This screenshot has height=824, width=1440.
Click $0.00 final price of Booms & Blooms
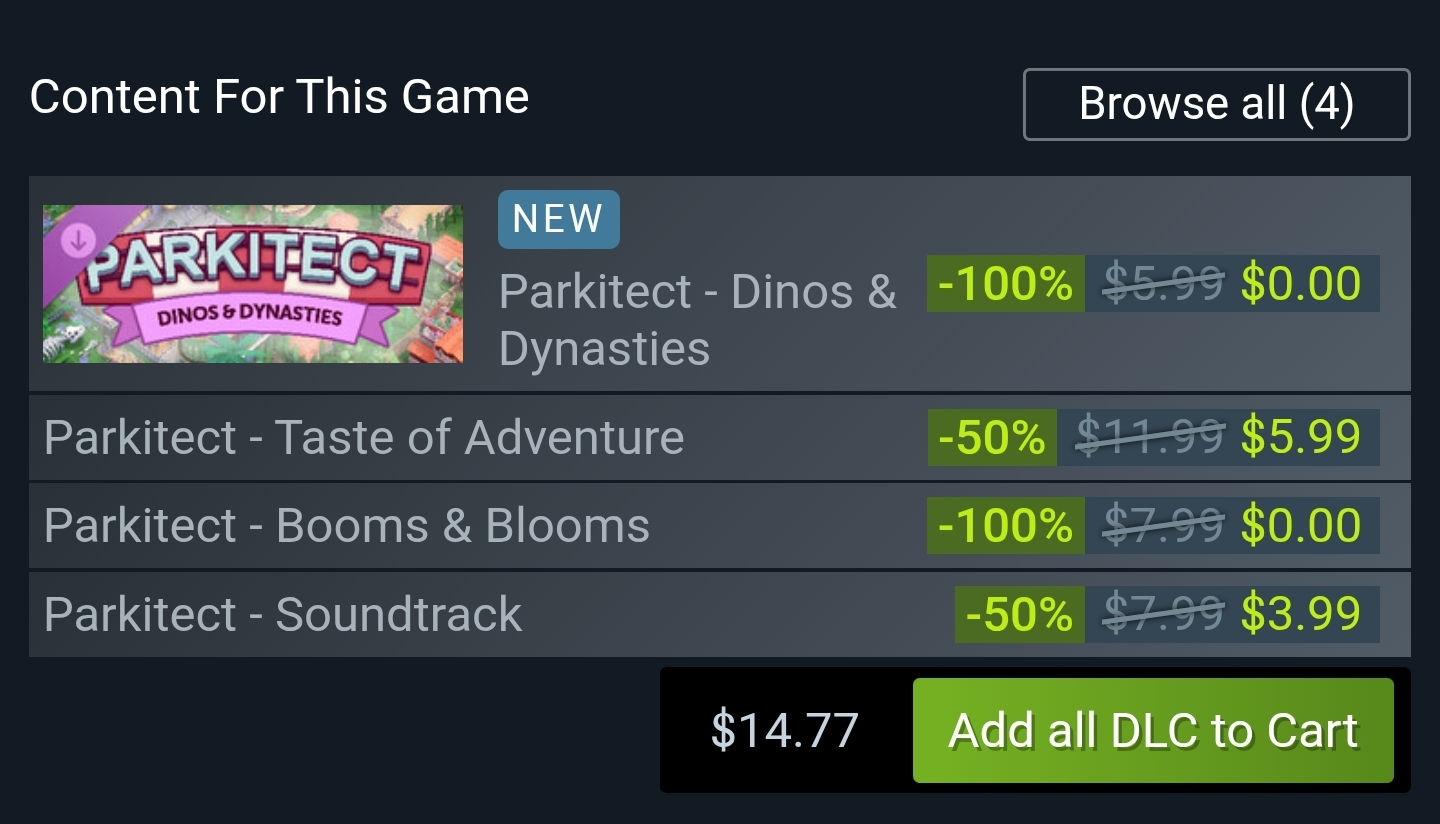tap(1301, 526)
